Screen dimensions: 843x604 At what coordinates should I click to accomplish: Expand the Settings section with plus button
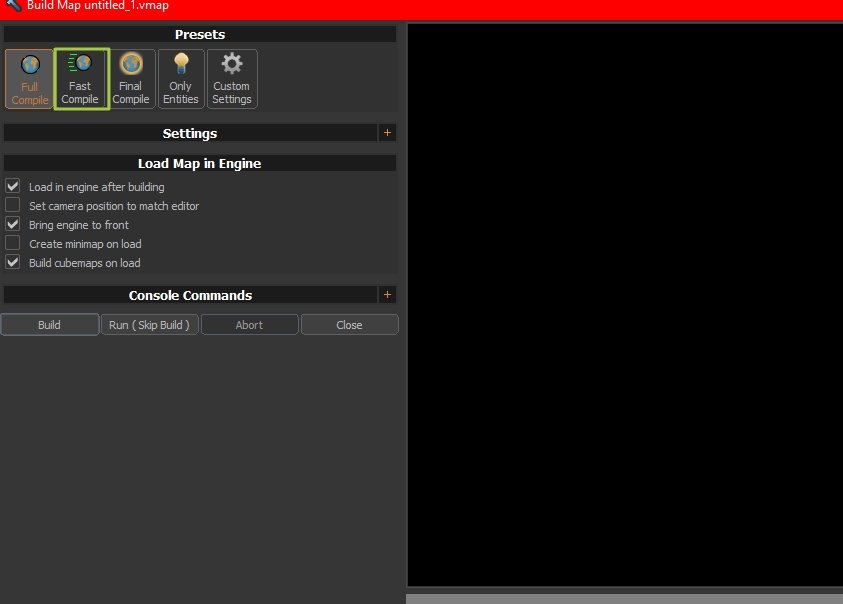pos(387,133)
